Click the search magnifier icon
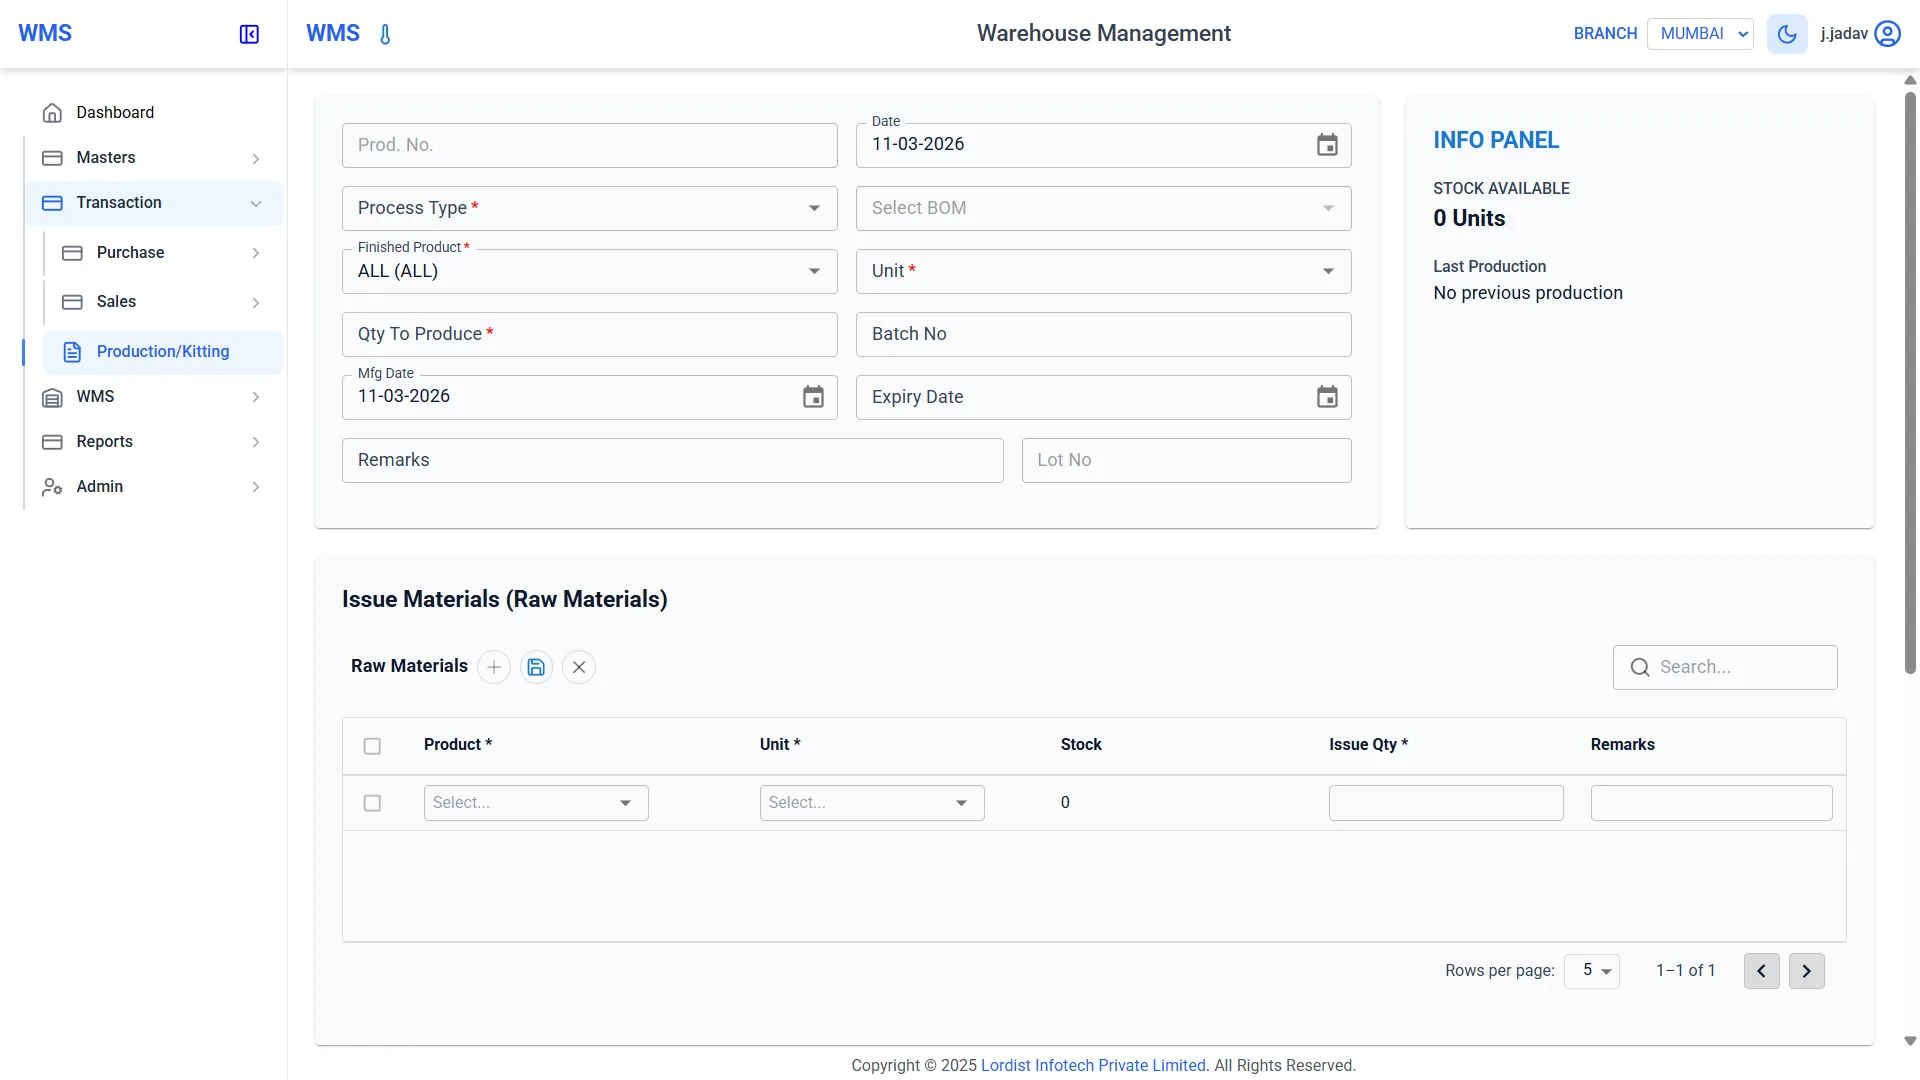This screenshot has height=1080, width=1920. 1640,667
